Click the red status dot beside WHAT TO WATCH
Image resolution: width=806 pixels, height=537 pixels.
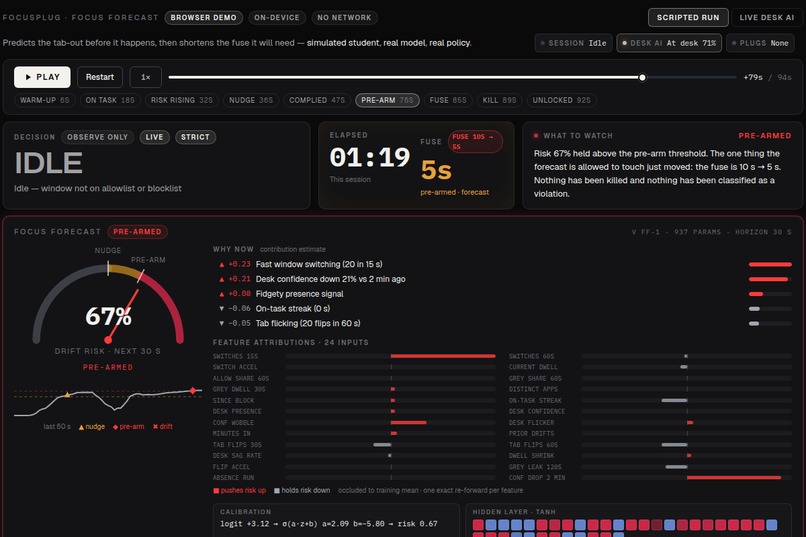pos(536,136)
